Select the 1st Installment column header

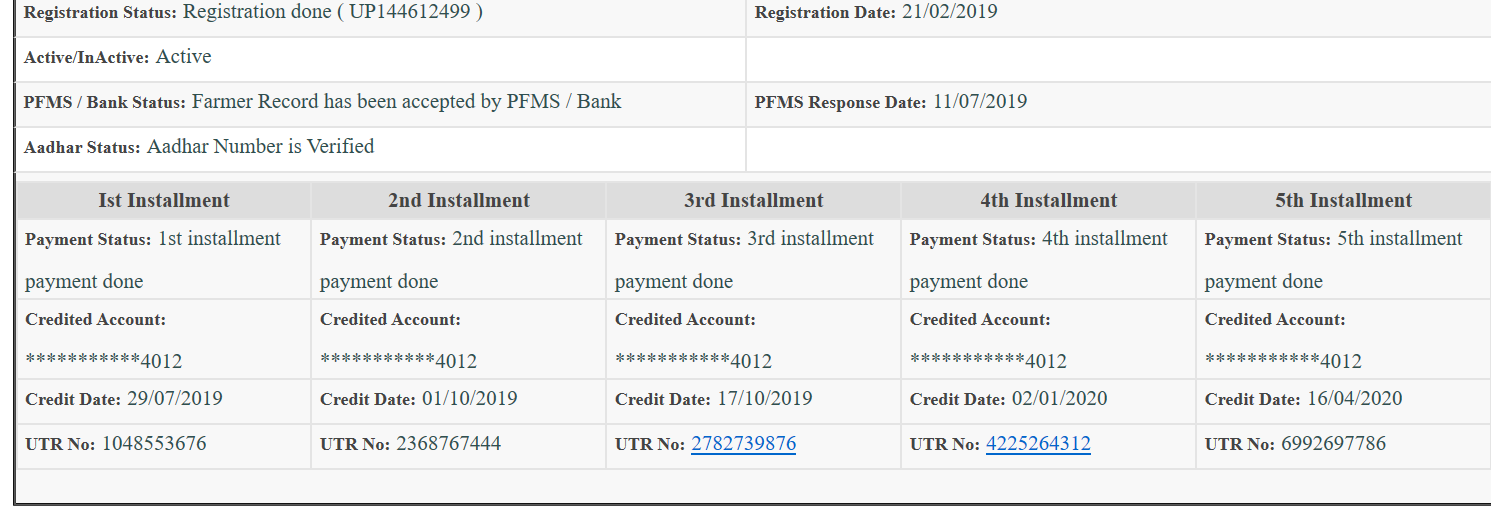click(x=164, y=200)
